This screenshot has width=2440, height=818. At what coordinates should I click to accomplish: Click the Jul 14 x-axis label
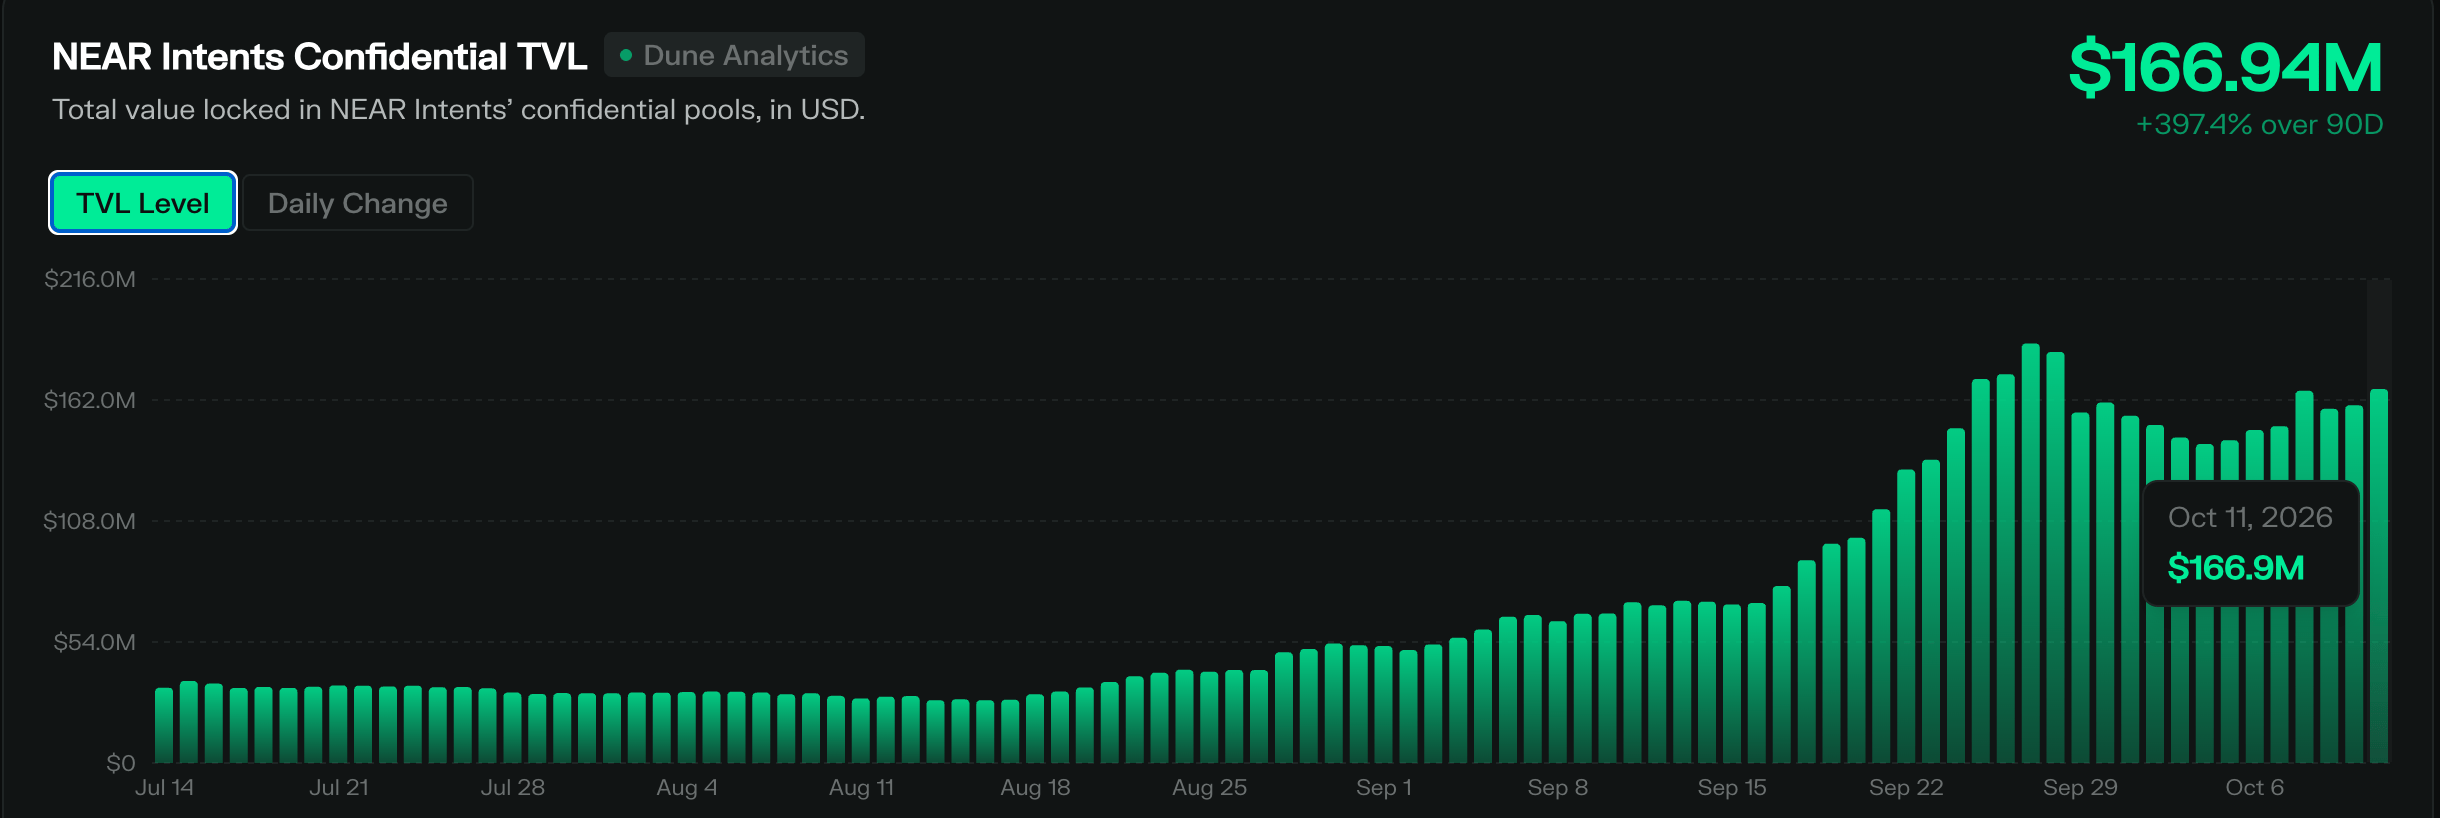[x=164, y=788]
